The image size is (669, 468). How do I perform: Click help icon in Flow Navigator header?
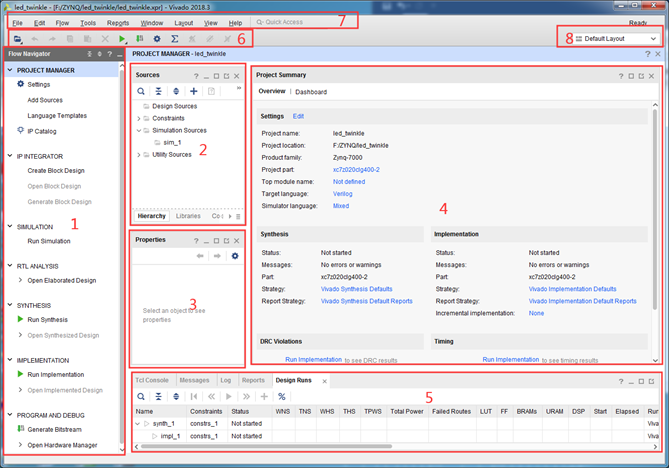pyautogui.click(x=110, y=54)
